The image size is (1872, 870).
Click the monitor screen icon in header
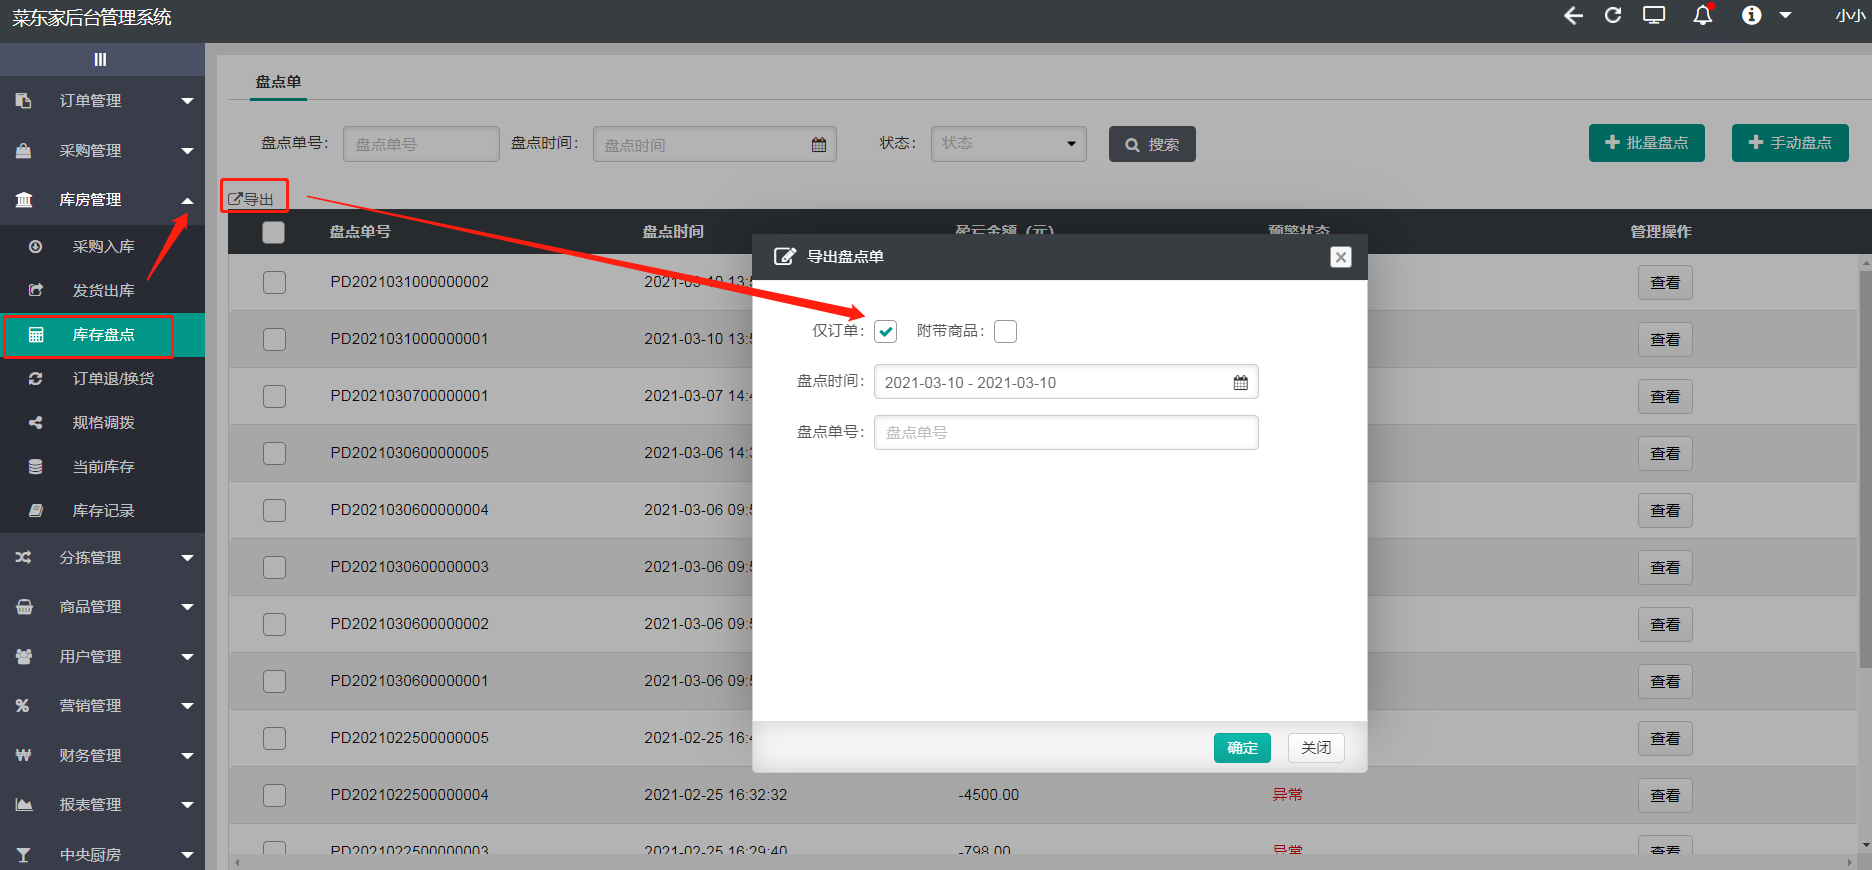tap(1654, 15)
